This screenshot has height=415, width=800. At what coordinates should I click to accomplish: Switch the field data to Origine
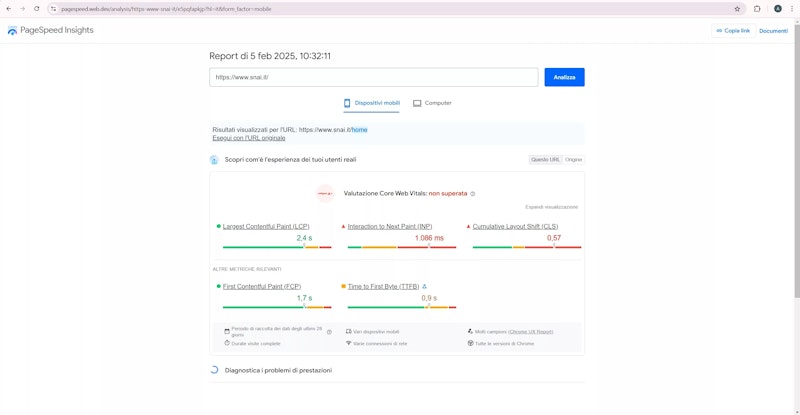[x=573, y=159]
